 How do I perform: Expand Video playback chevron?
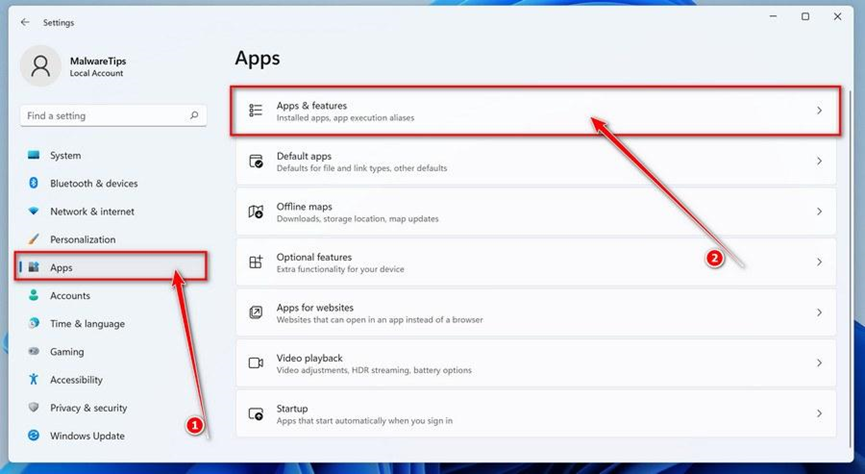click(x=819, y=363)
